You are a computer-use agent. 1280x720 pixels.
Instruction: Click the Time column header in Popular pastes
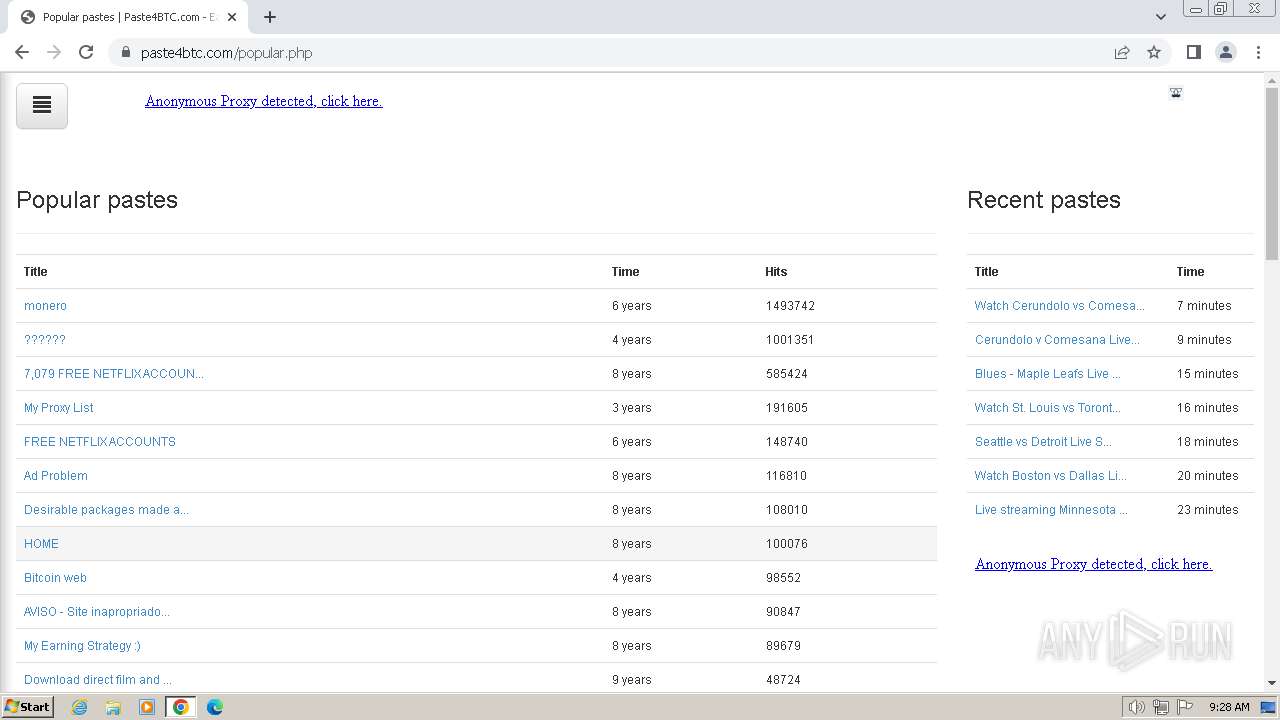625,272
